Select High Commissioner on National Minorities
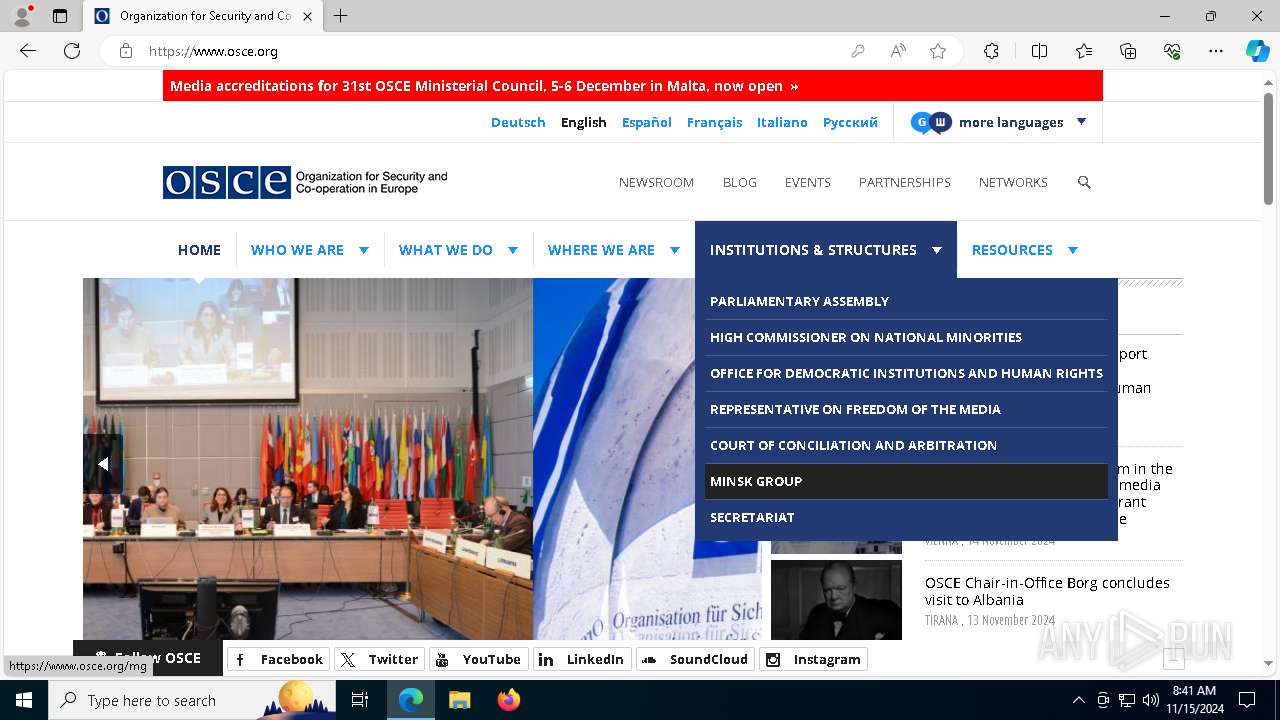Viewport: 1280px width, 720px height. 906,337
